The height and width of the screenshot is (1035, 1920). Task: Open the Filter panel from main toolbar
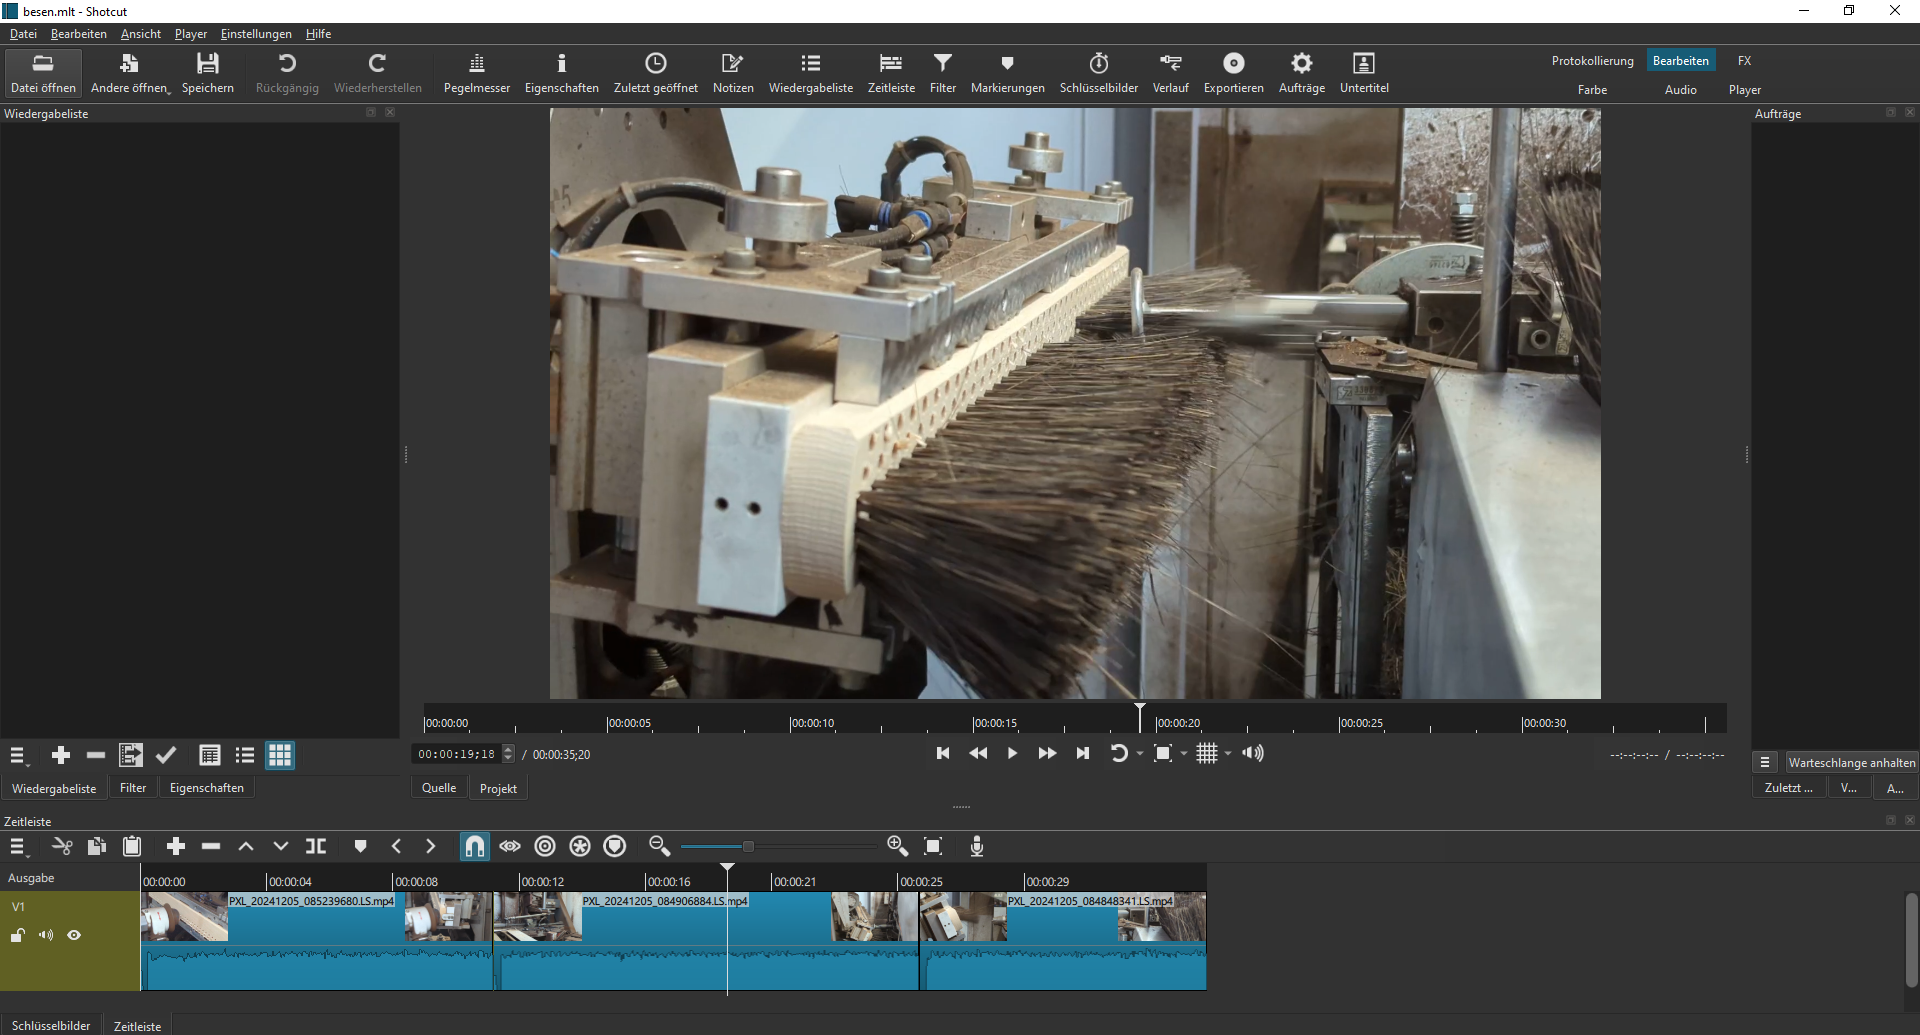point(942,73)
